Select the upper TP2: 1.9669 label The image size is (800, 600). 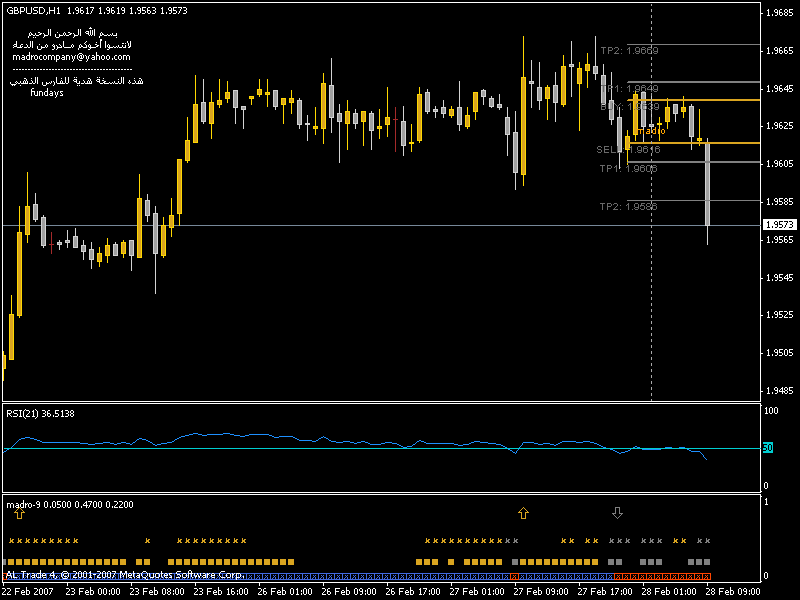(629, 50)
